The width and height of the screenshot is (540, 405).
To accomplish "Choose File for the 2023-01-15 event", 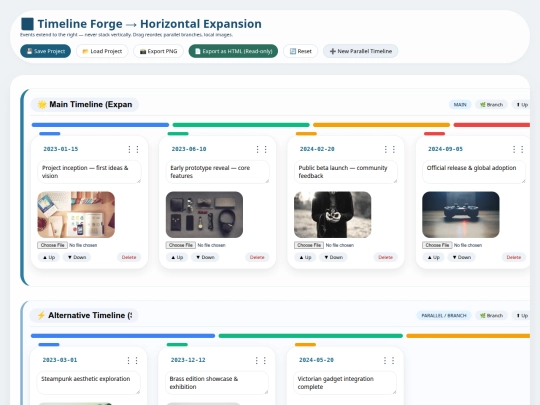I will [x=52, y=245].
